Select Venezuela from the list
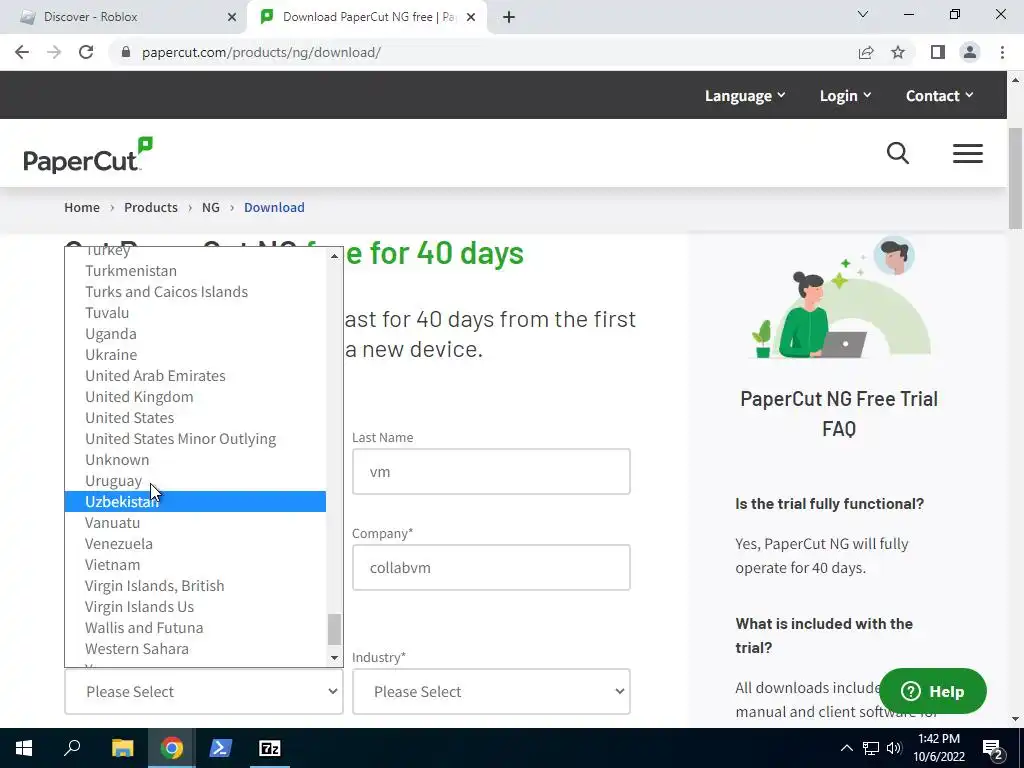 pos(195,543)
